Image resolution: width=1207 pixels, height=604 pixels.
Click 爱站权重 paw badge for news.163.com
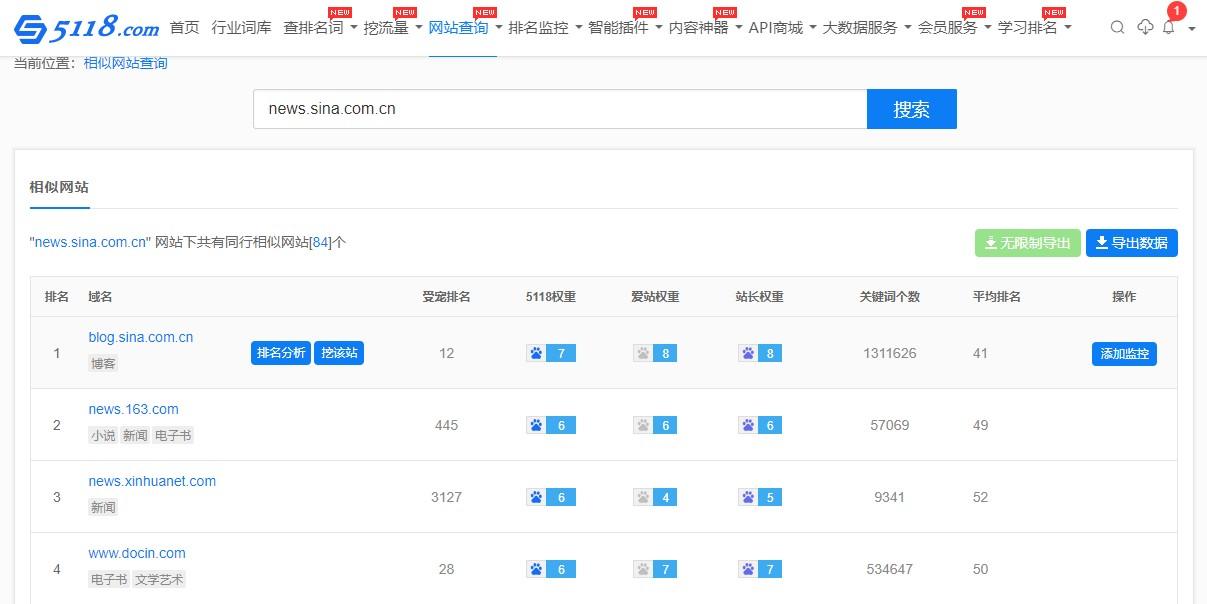[655, 425]
